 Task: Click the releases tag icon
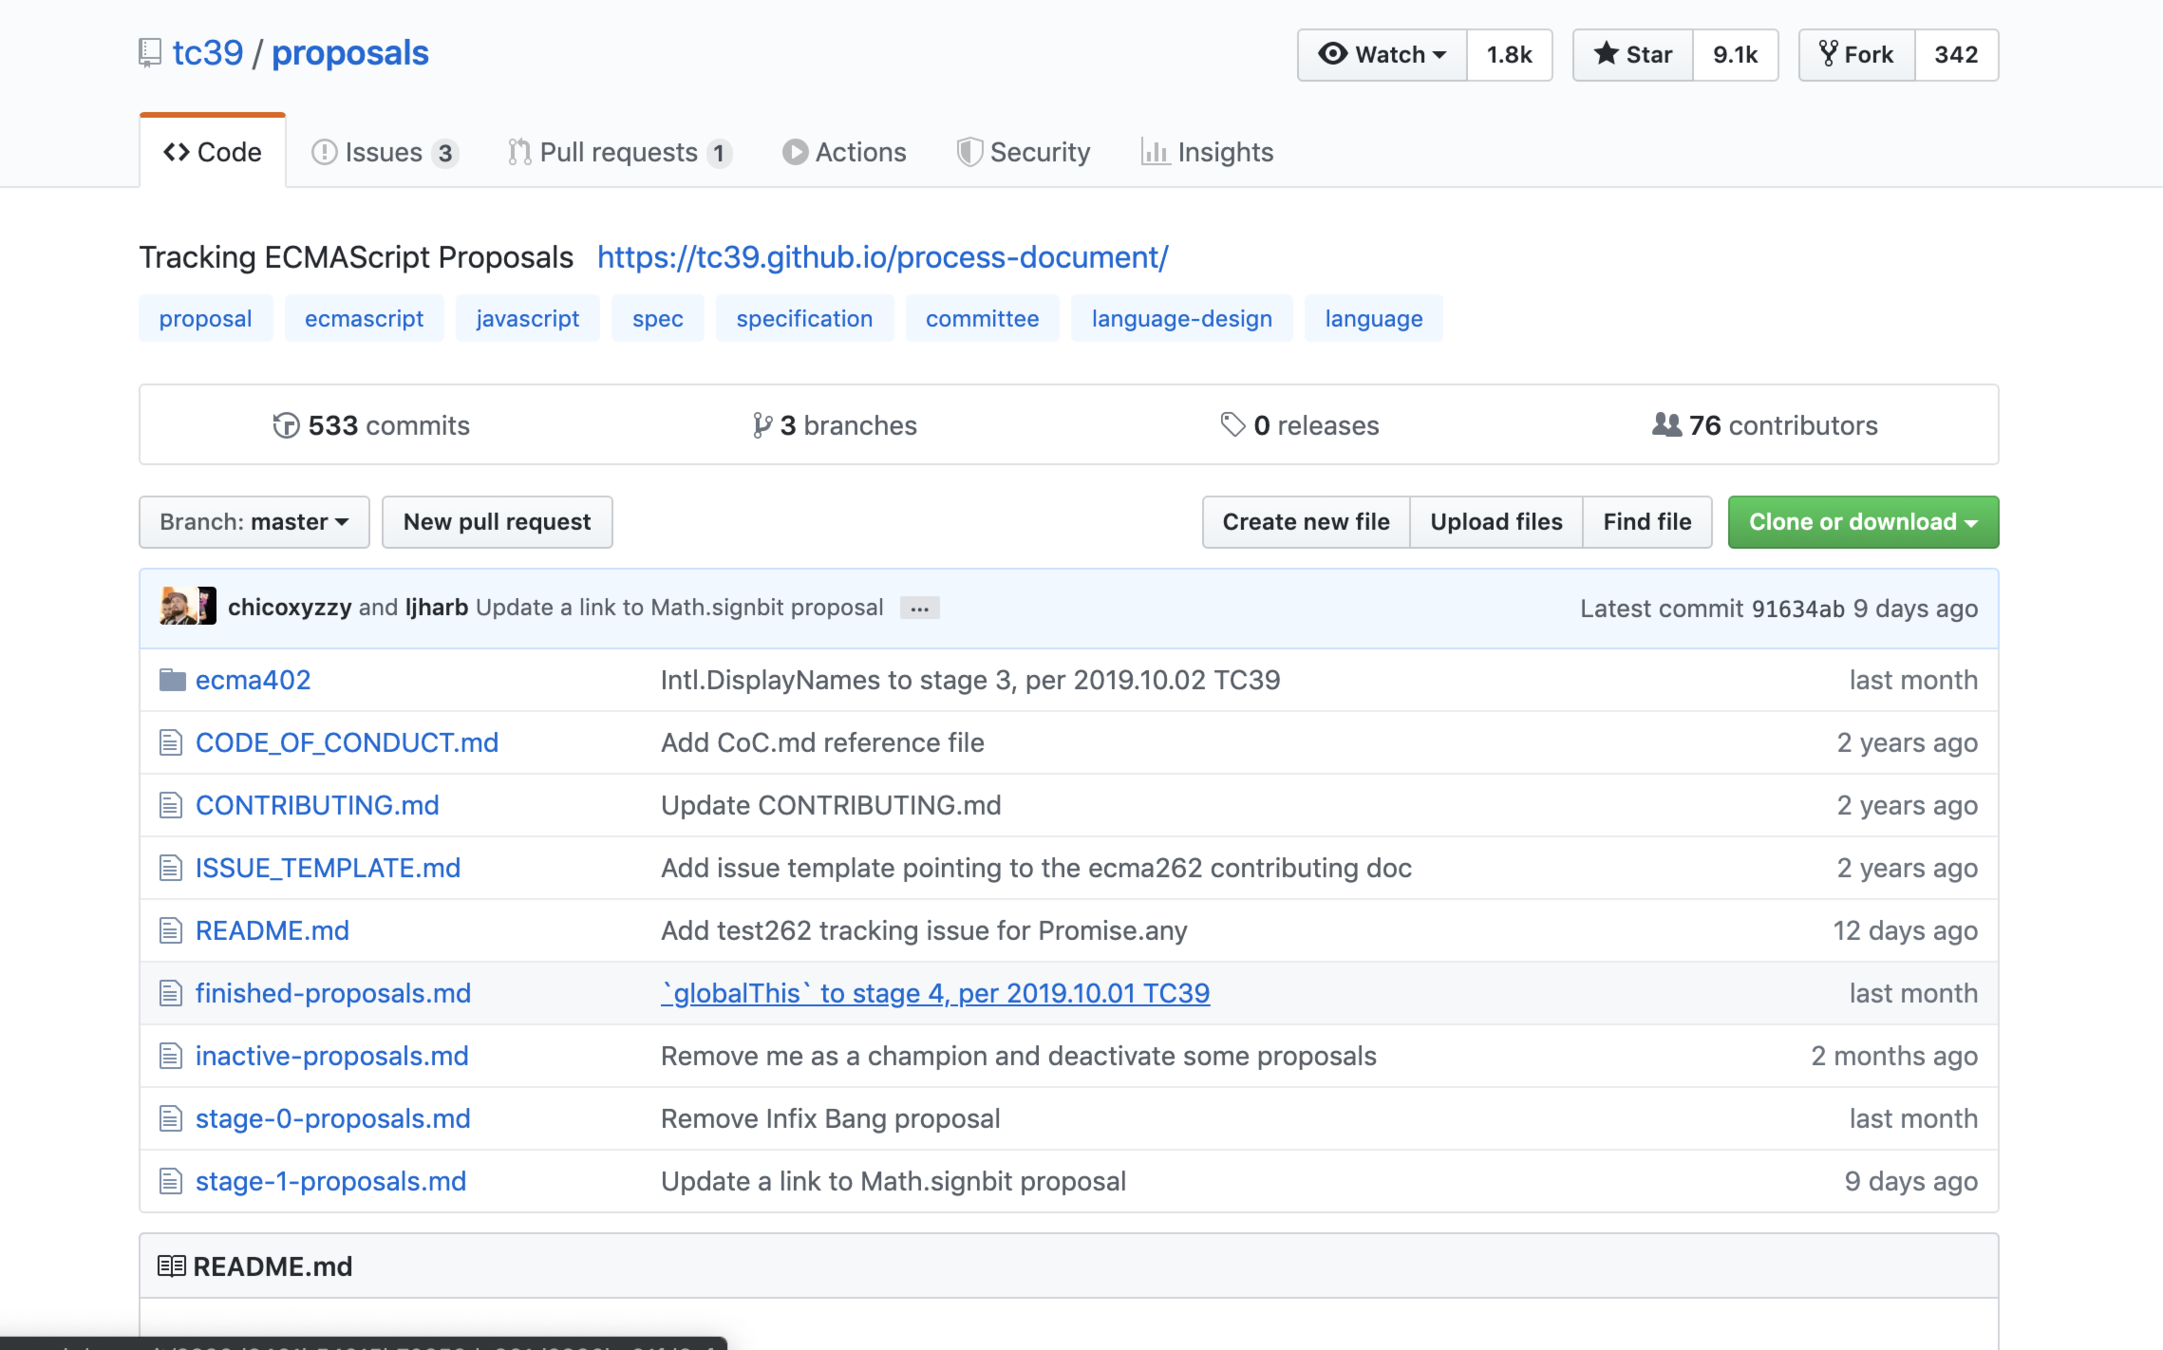(1232, 425)
